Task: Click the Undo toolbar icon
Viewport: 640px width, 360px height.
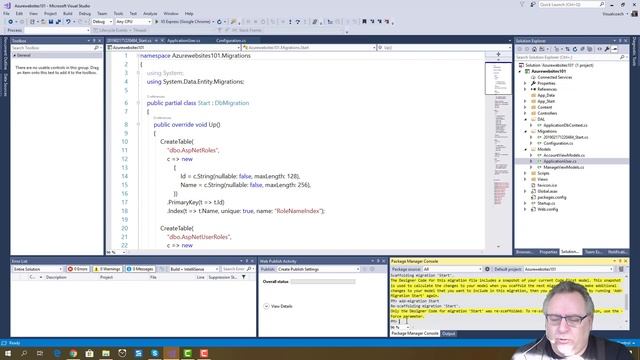Action: (68, 22)
